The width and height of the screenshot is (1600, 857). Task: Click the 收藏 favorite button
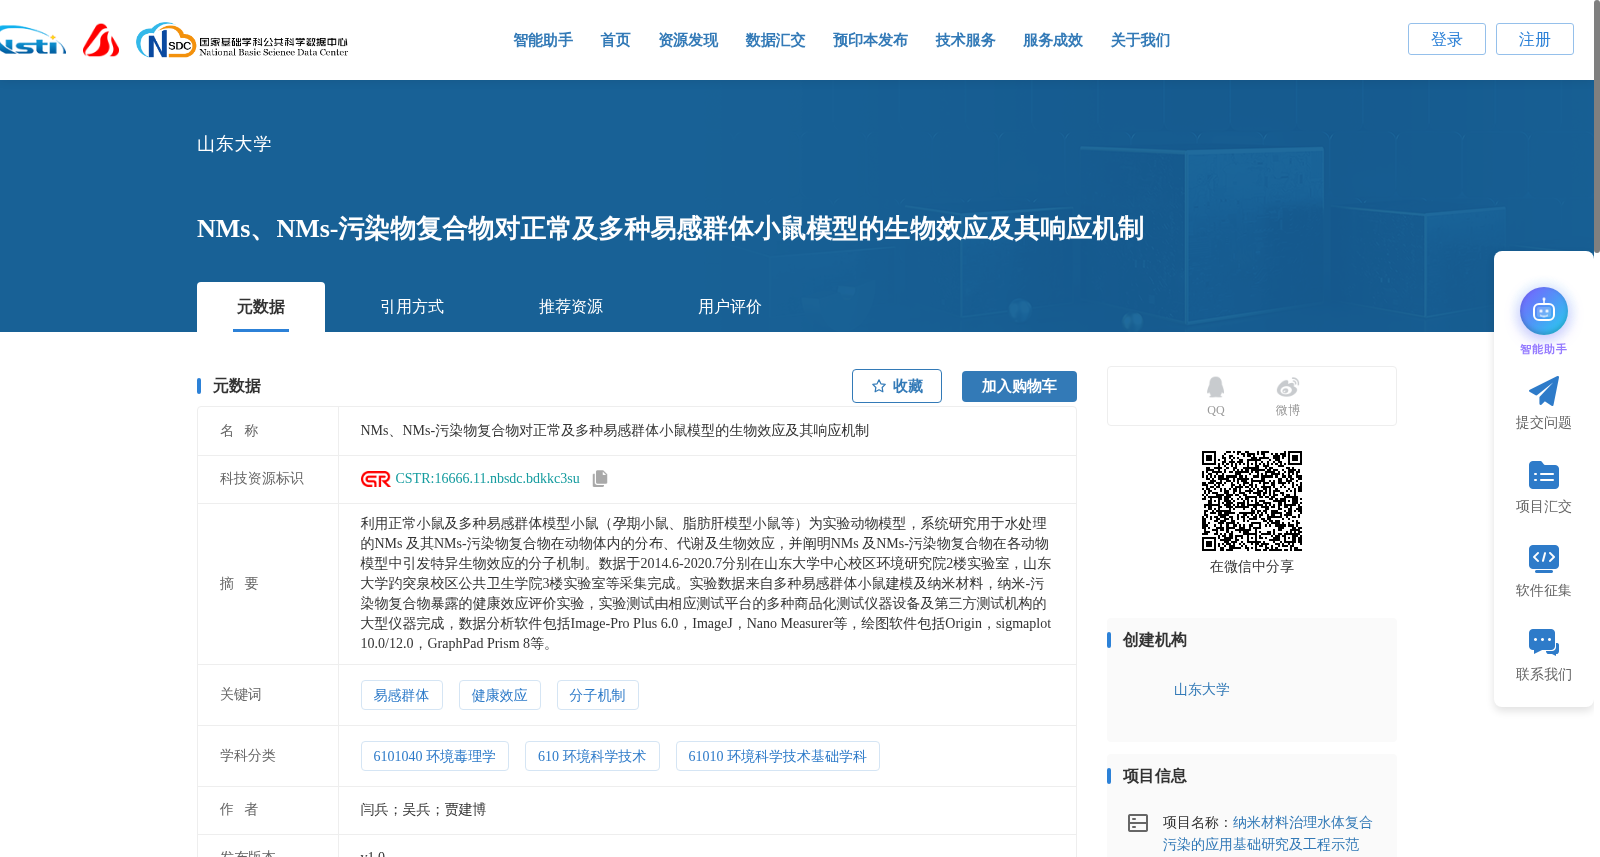pos(897,386)
